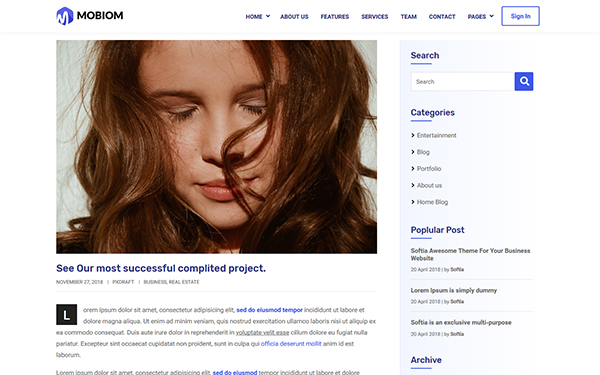This screenshot has width=600, height=375.
Task: Click the chevron beside About us category
Action: tap(413, 185)
